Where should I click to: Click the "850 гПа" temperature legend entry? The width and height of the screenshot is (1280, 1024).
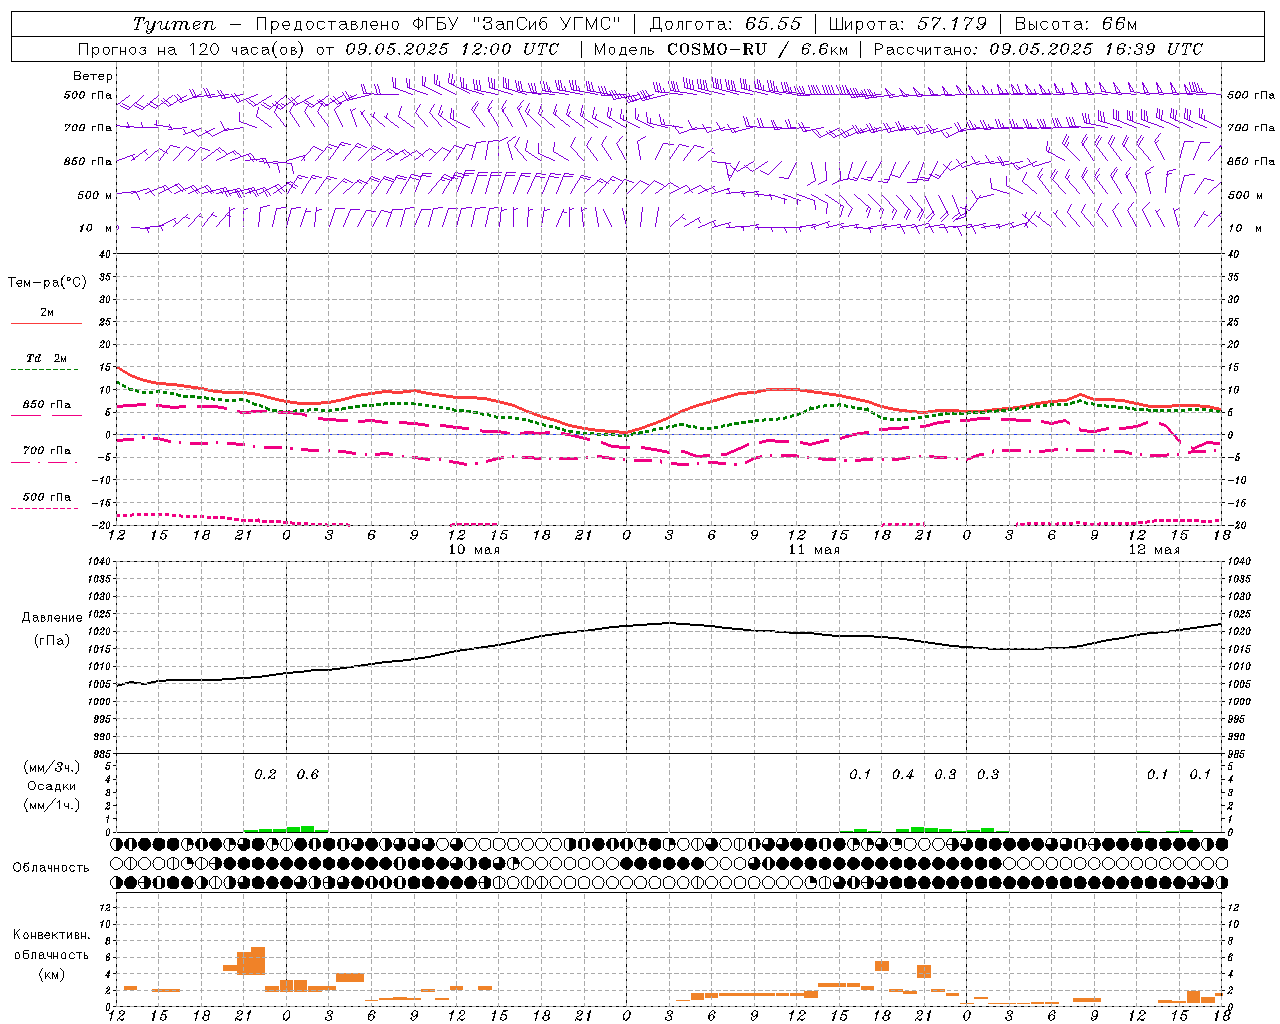tap(47, 405)
